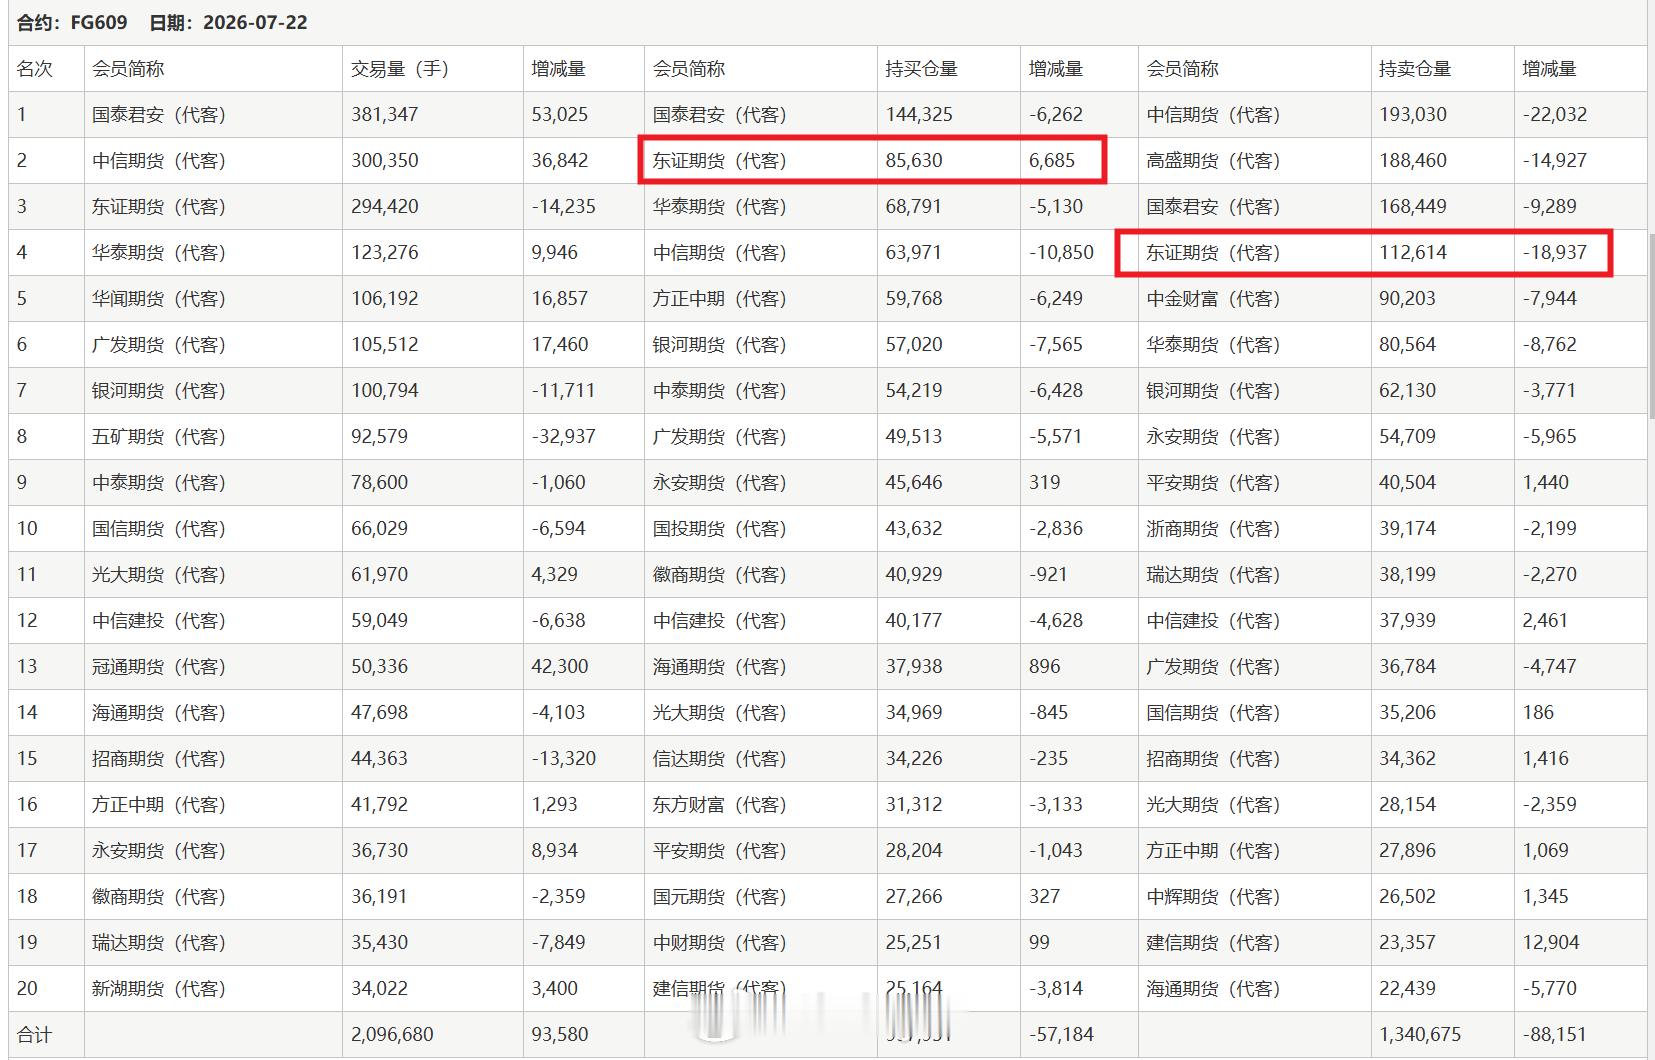Select the short position value 90,203

click(x=1407, y=299)
